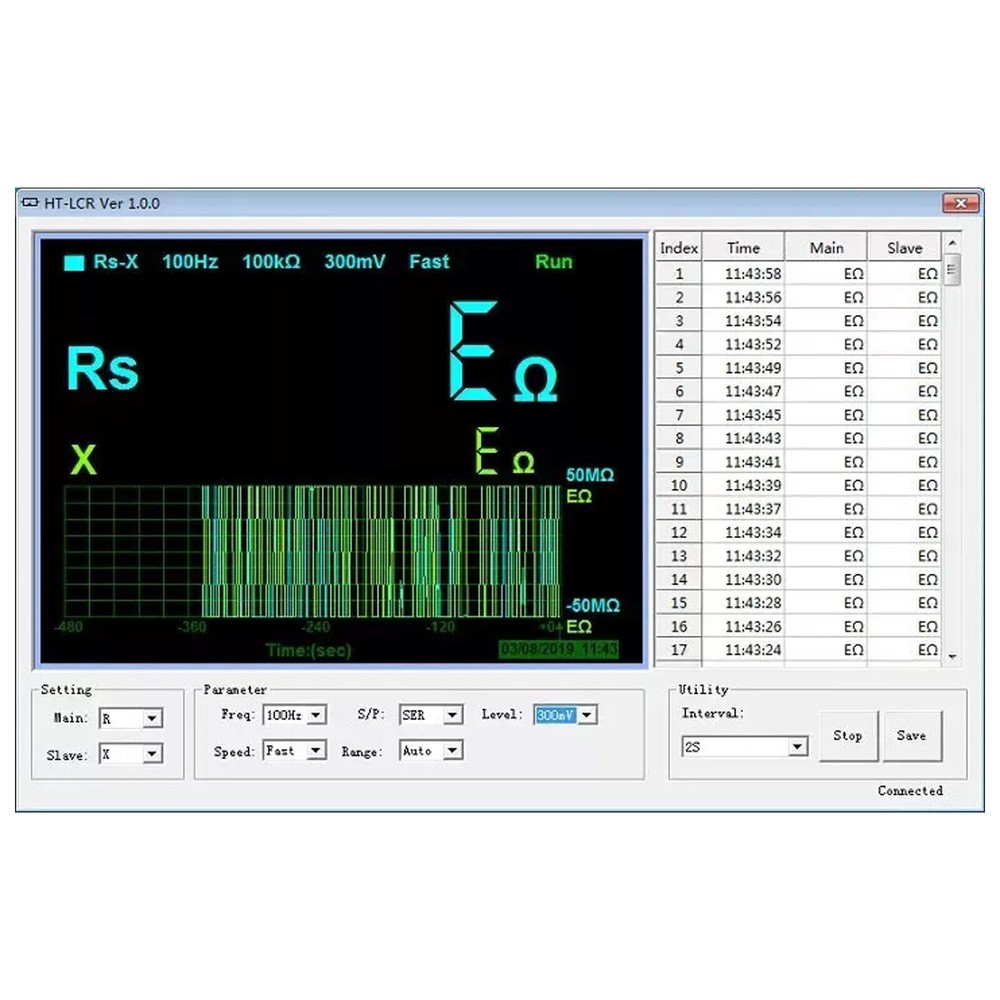The width and height of the screenshot is (1000, 1000).
Task: Select row with time 11:43:49
Action: tap(798, 368)
